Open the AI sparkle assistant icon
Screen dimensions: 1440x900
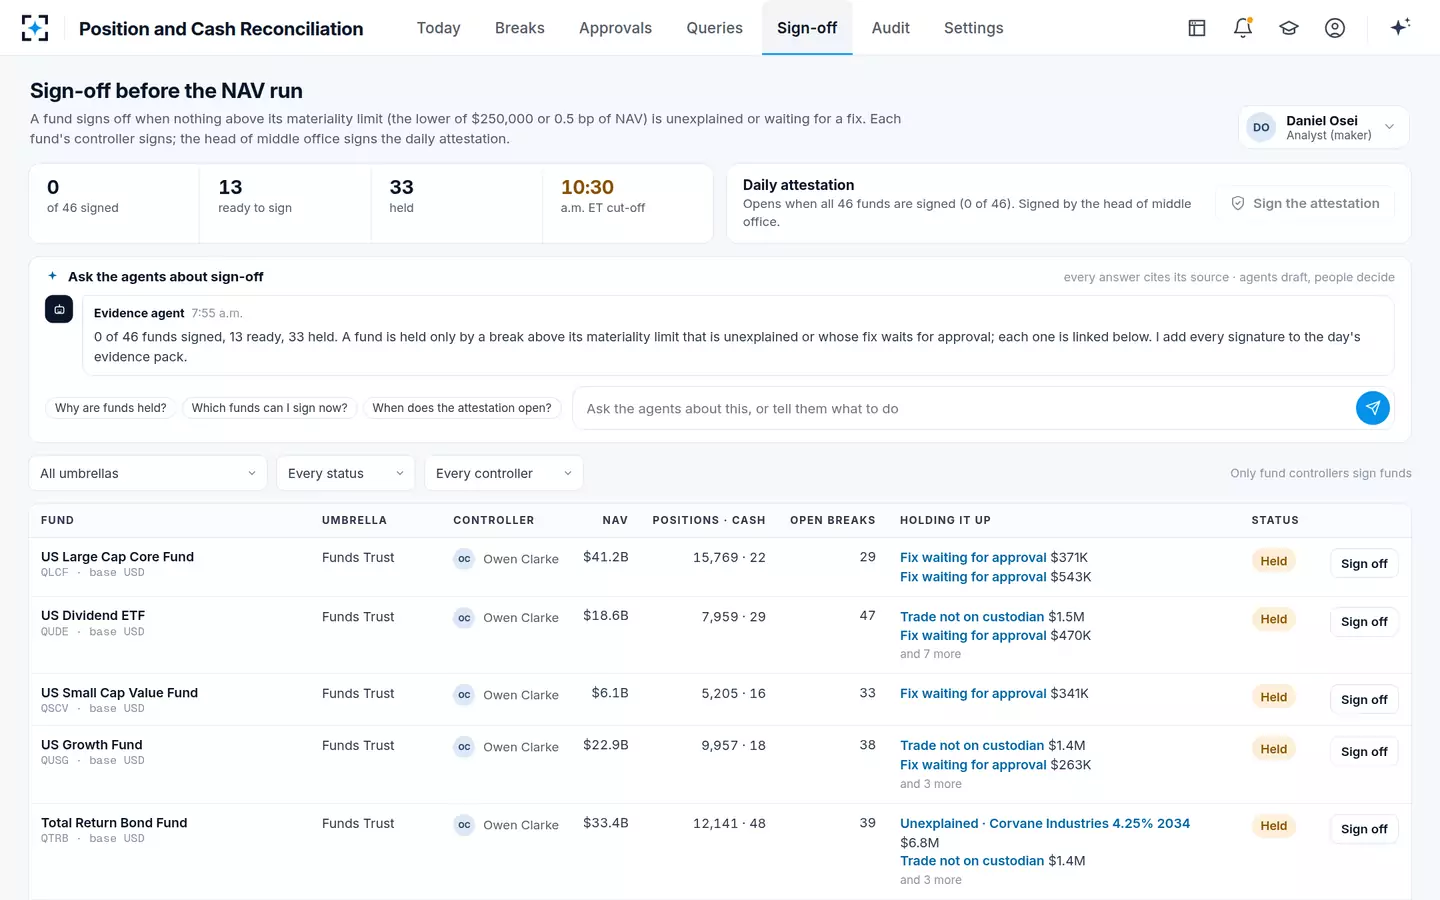point(1400,27)
